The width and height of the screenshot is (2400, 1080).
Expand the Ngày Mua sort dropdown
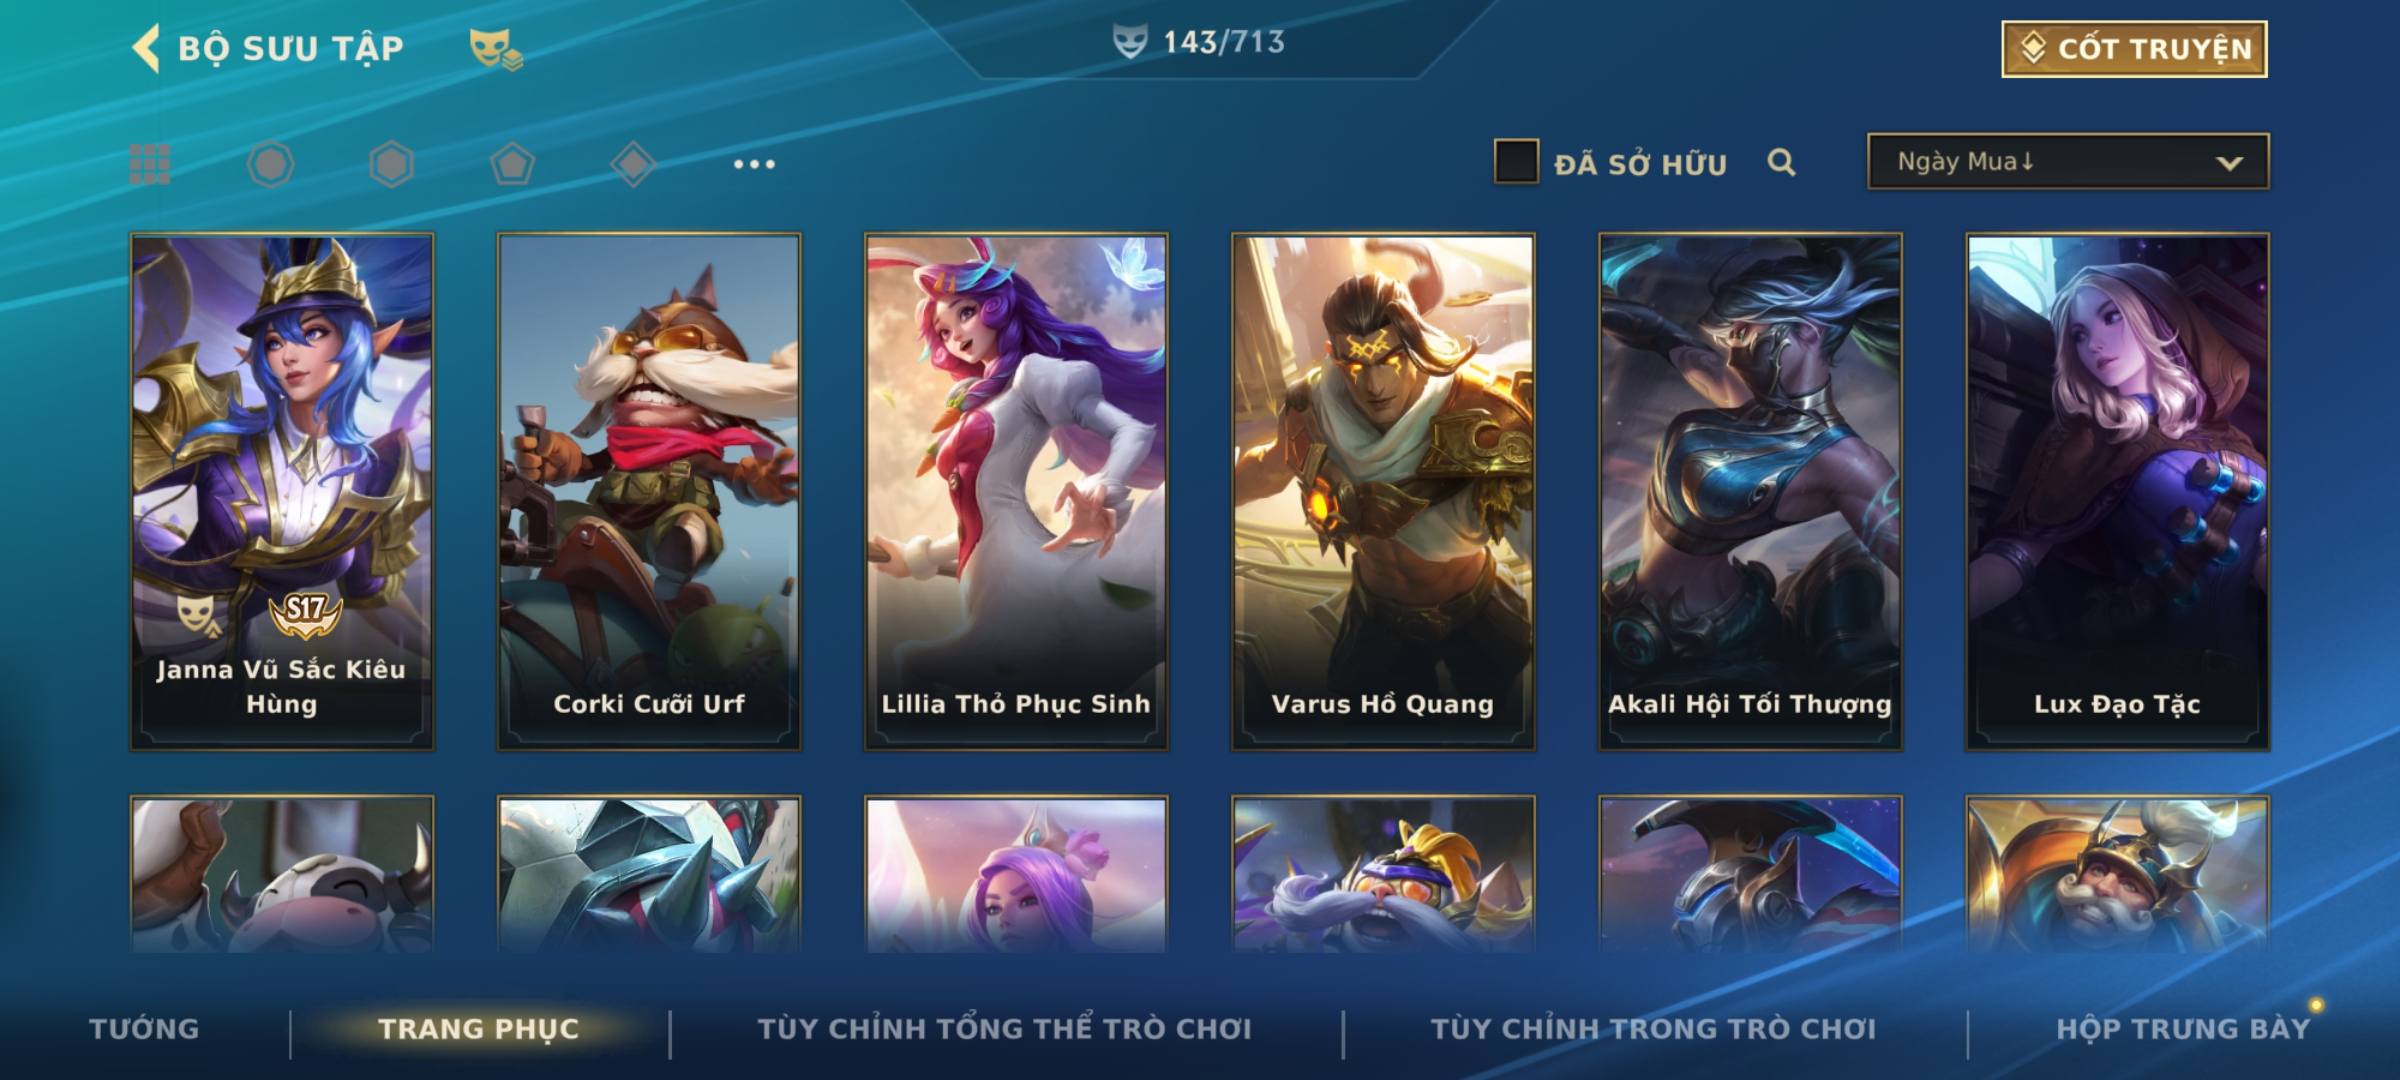2068,162
